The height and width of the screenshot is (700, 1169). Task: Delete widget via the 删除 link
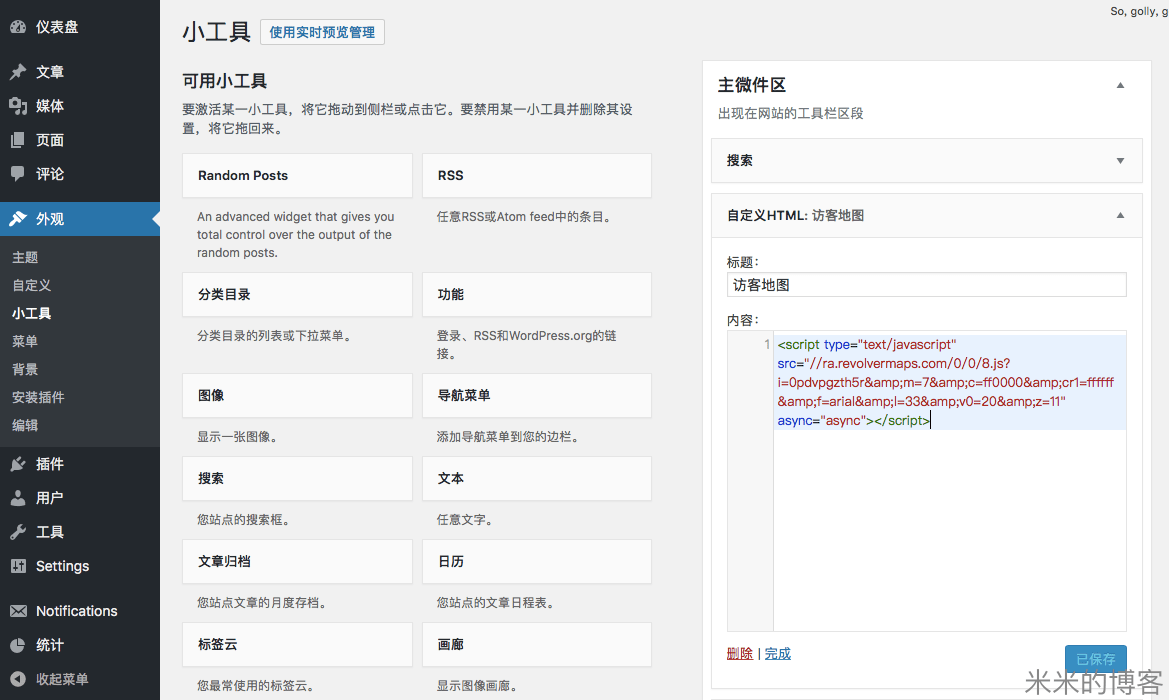click(740, 652)
